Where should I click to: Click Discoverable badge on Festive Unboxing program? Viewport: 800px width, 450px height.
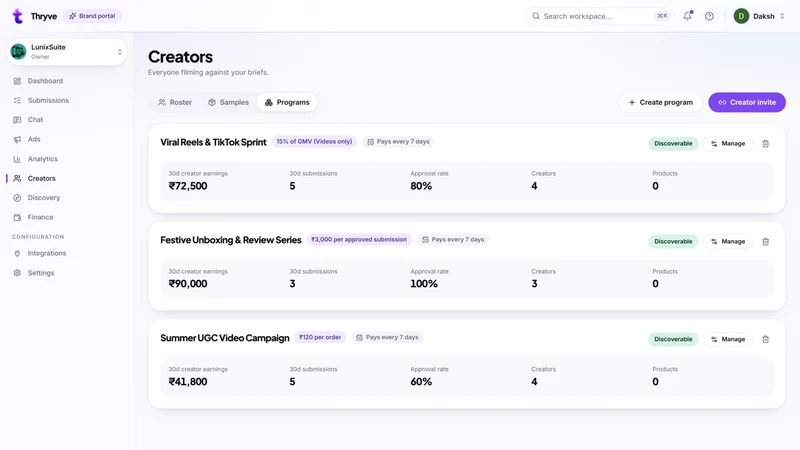[x=673, y=242]
